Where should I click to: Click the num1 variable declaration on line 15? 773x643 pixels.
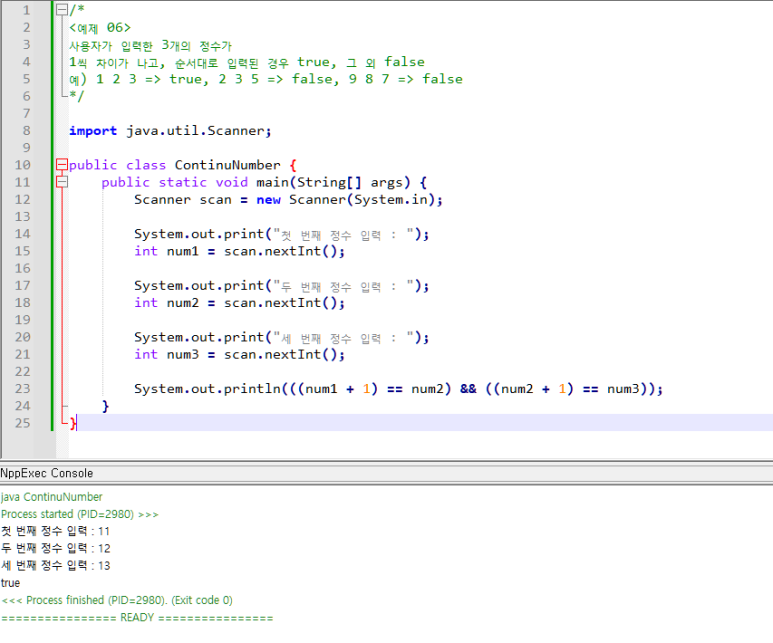[182, 251]
